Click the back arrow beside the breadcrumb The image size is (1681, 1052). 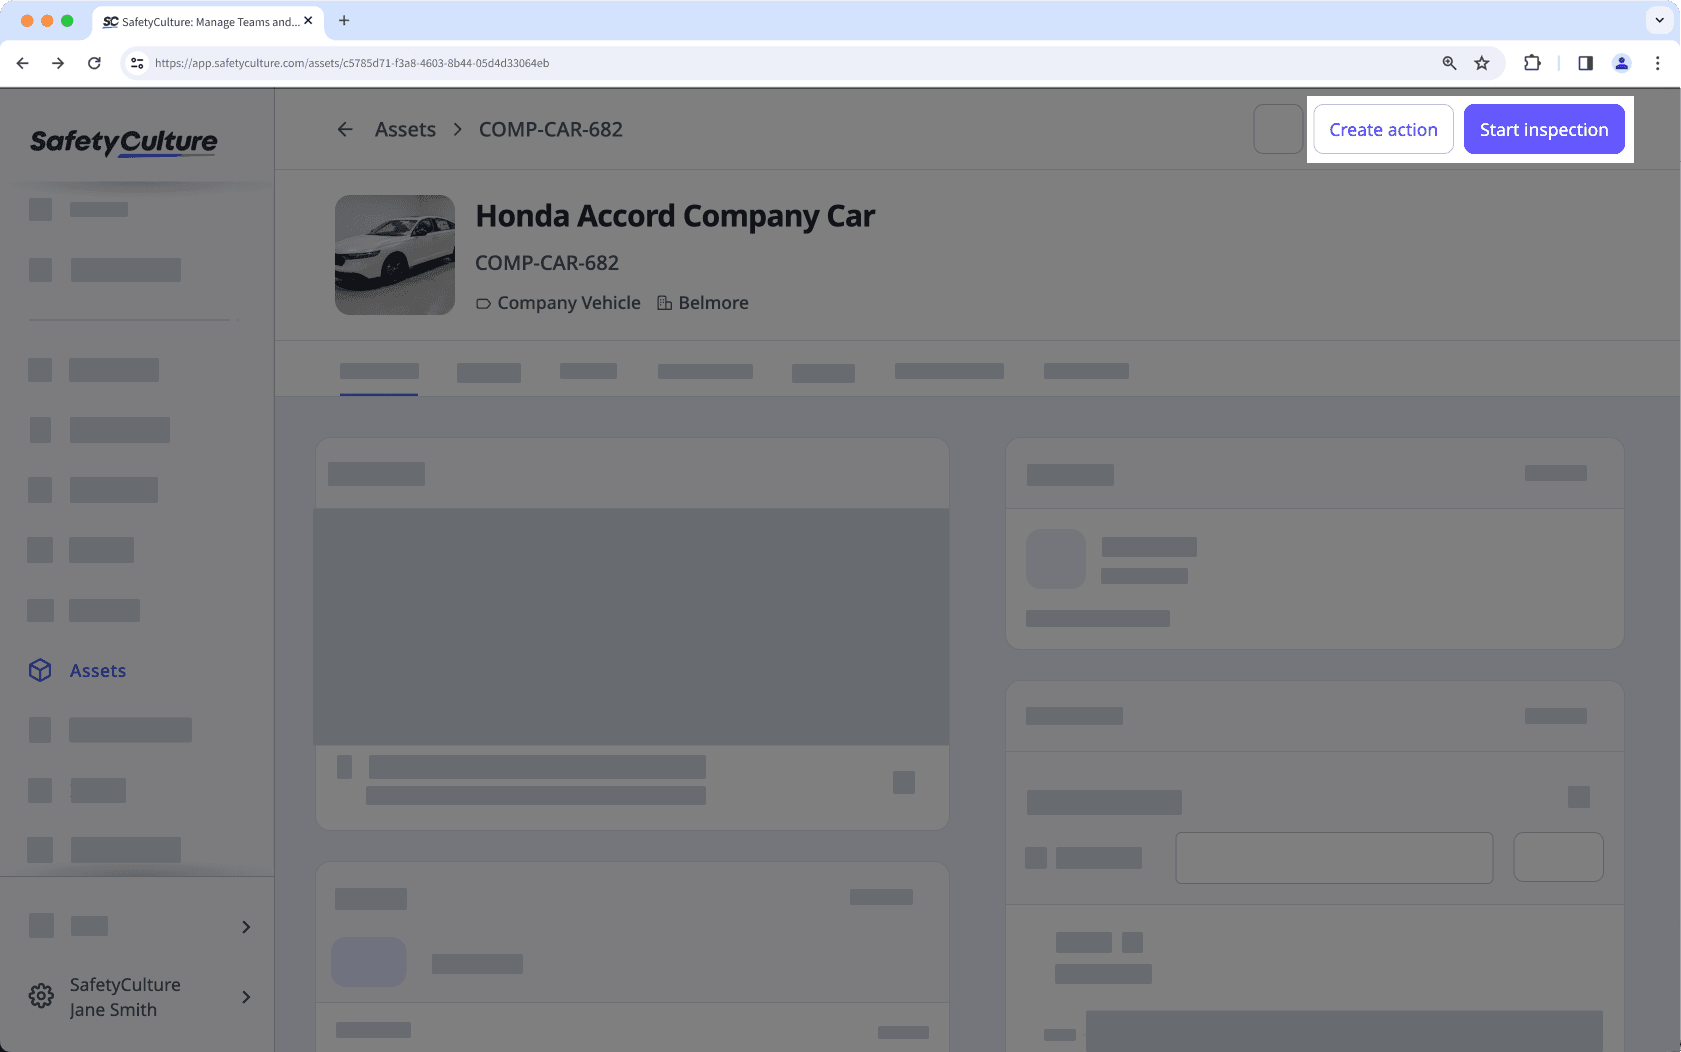point(344,129)
